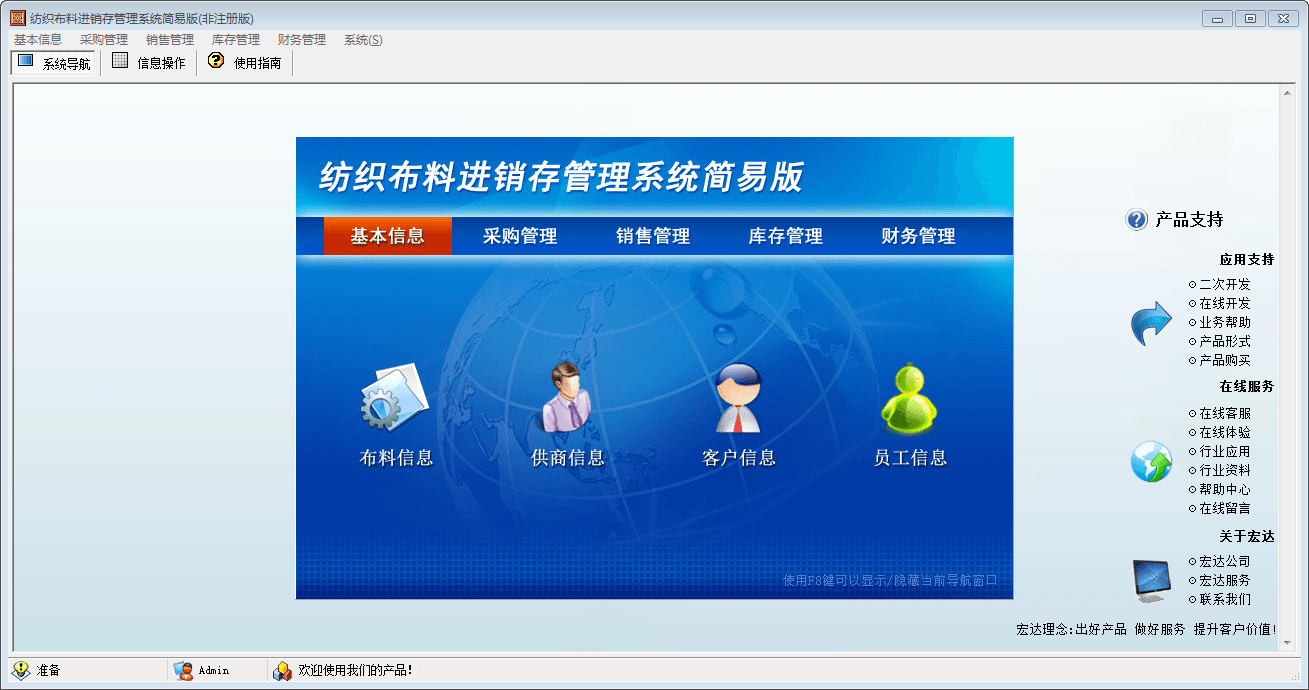
Task: Select the 基本信息 navigation tab
Action: (387, 236)
